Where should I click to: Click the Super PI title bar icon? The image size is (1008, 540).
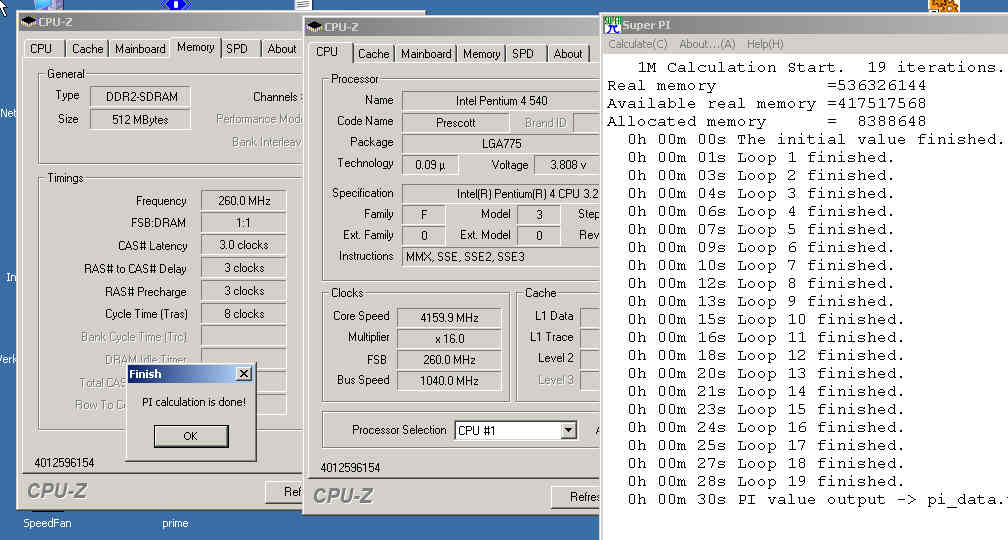(x=612, y=24)
